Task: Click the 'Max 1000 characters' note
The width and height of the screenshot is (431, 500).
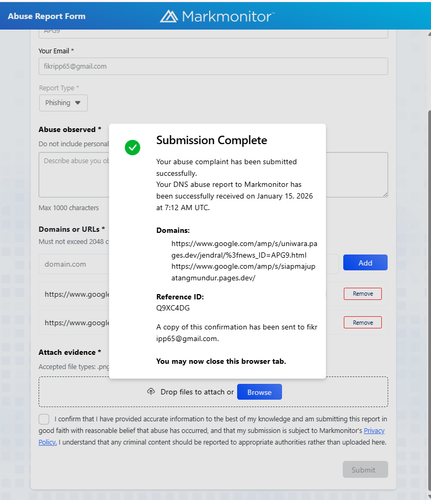Action: click(69, 208)
